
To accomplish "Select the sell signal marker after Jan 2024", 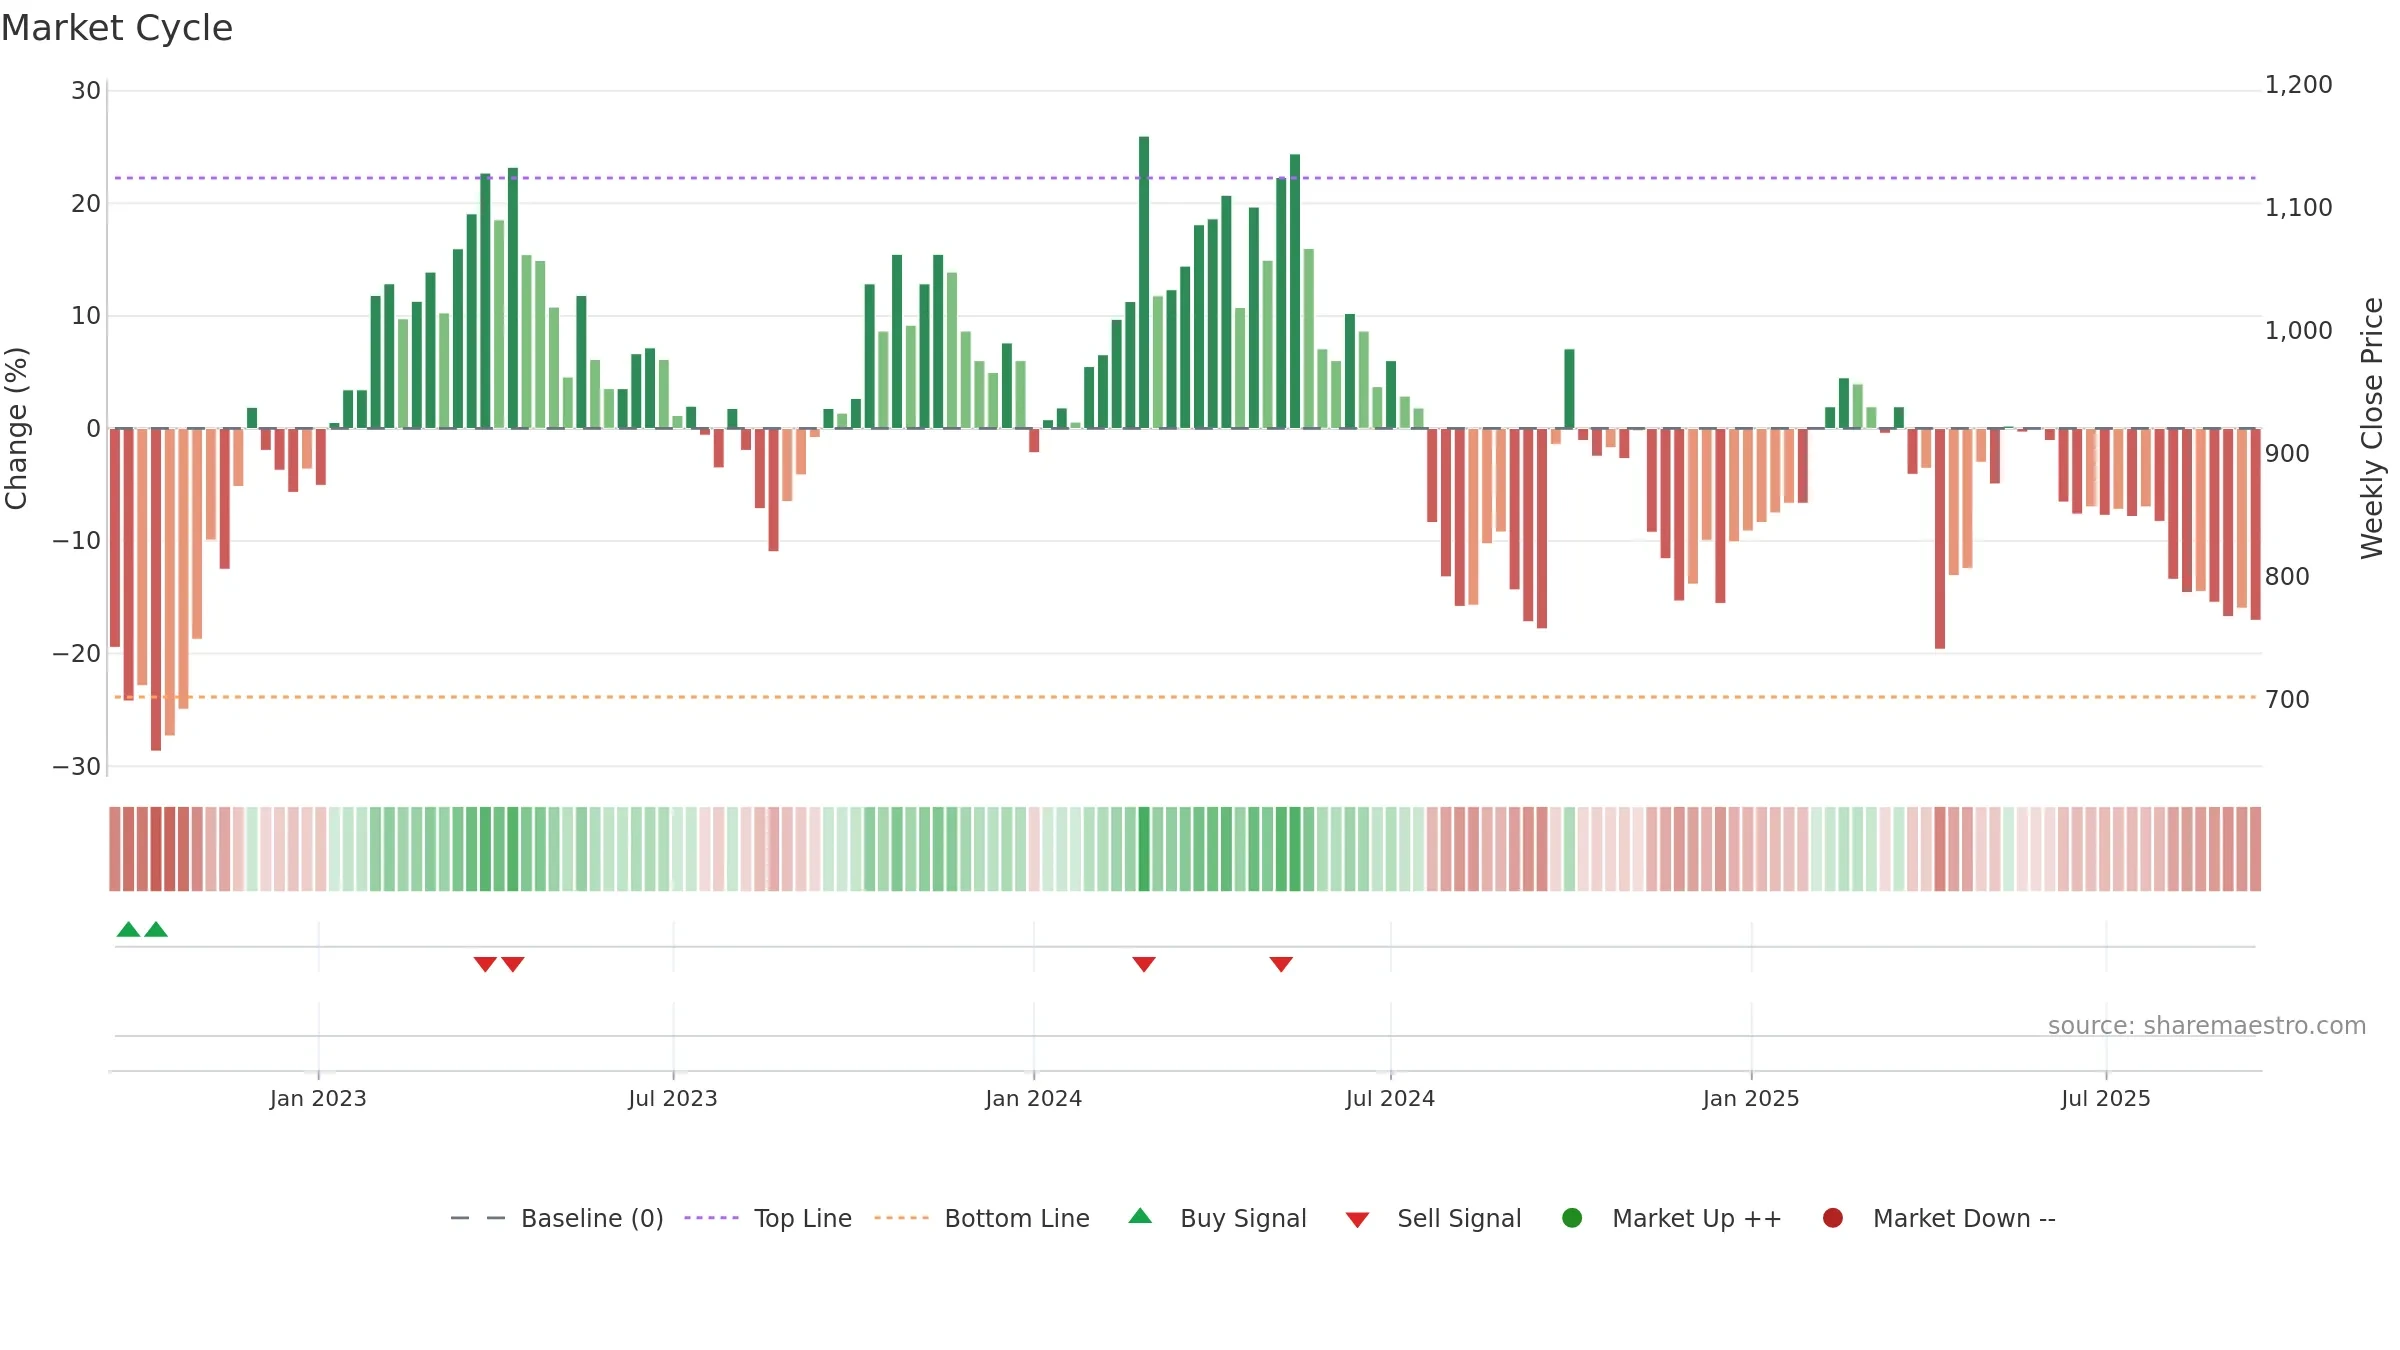I will click(x=1144, y=964).
